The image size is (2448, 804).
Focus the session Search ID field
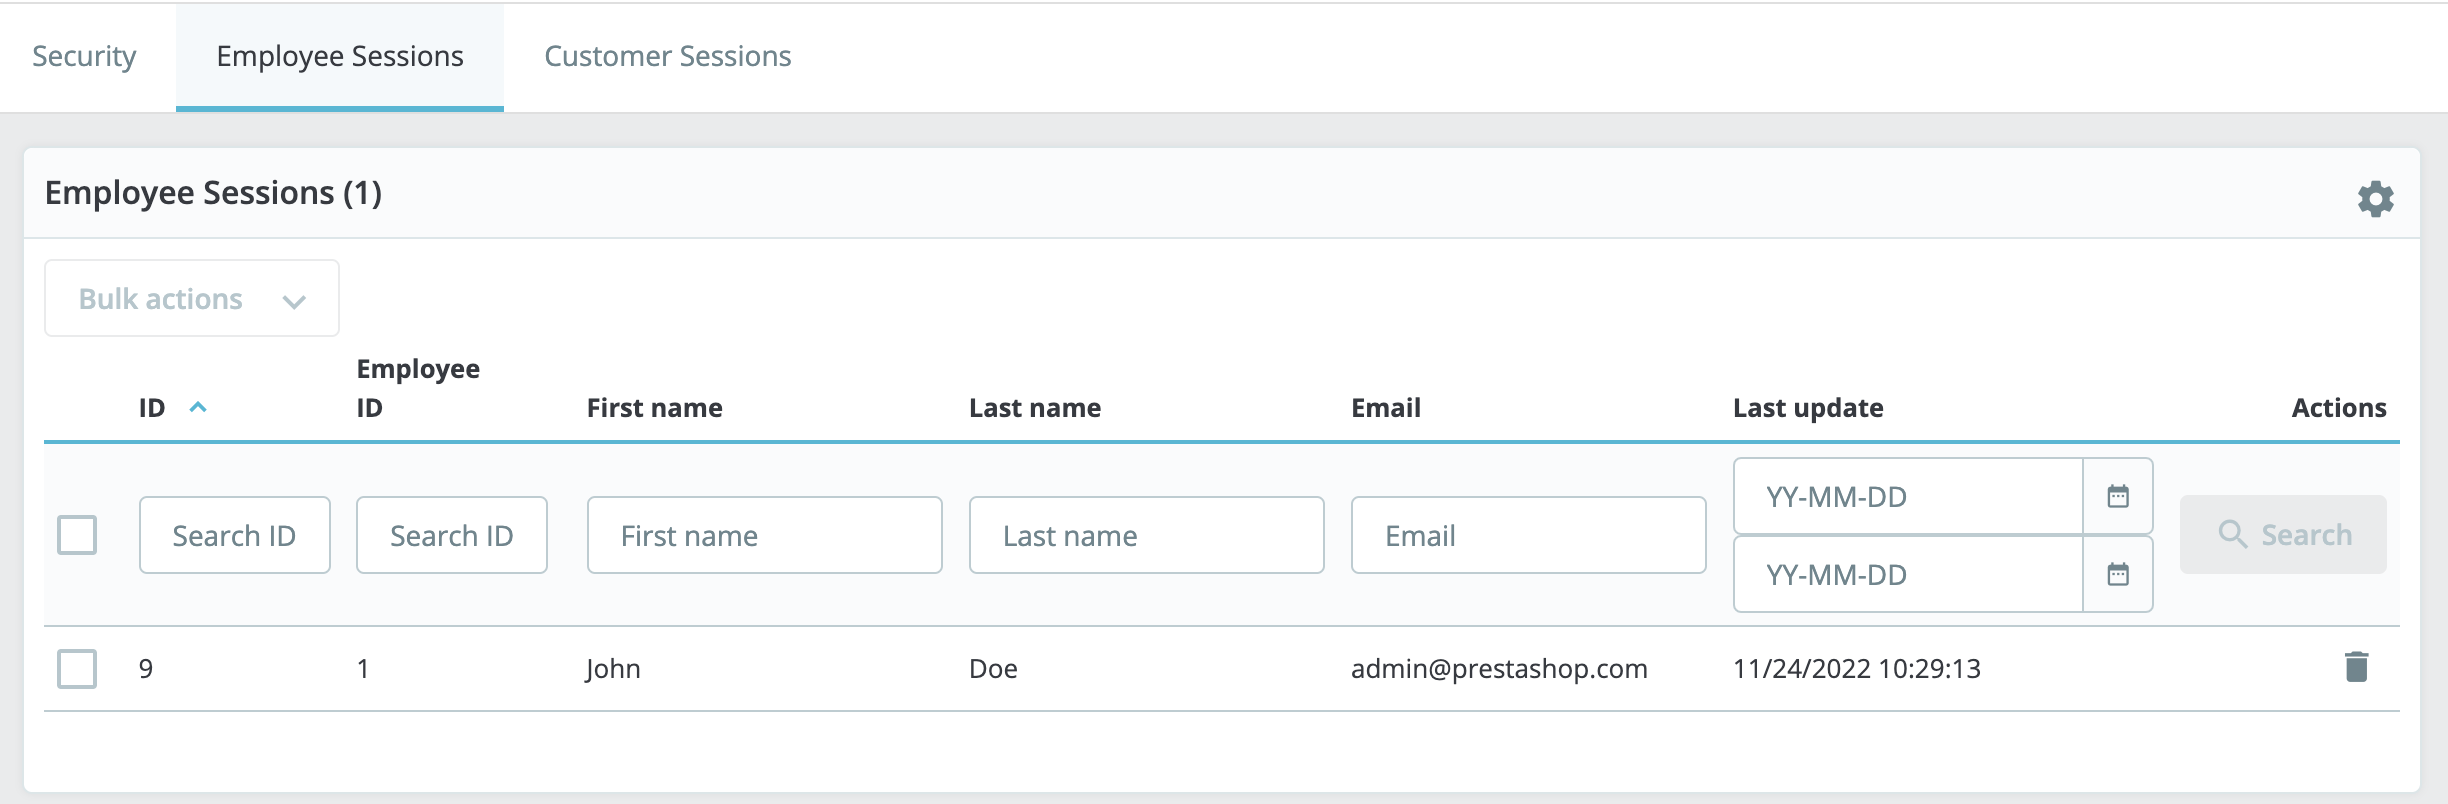point(234,535)
